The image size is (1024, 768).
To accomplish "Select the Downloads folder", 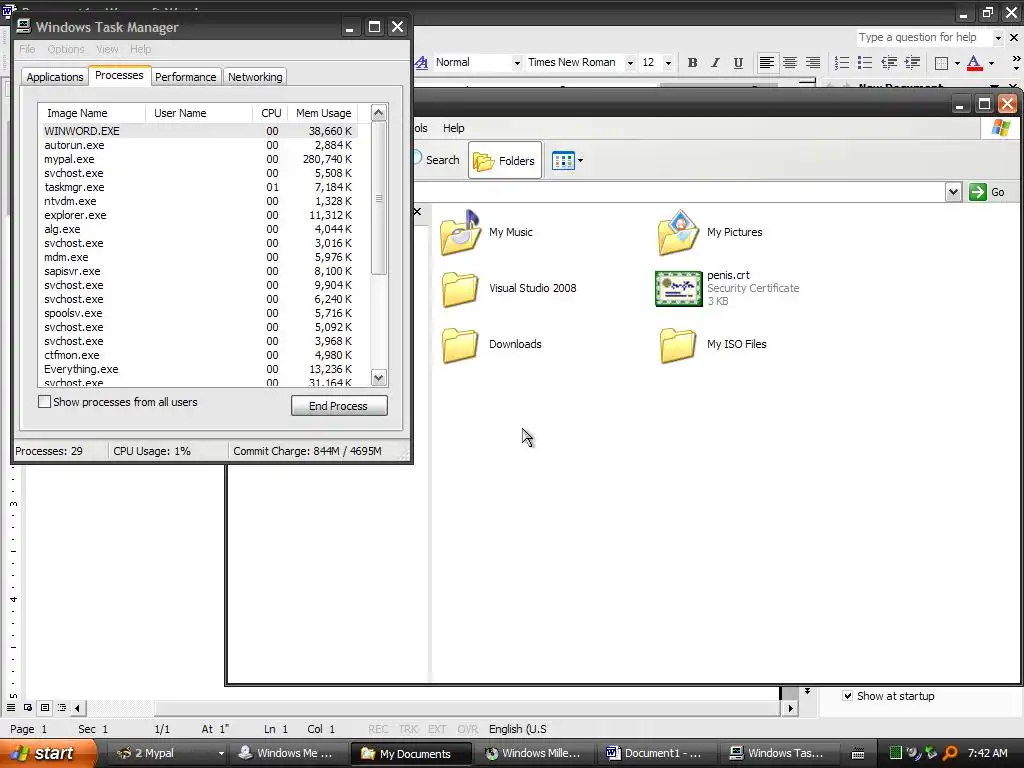I will (x=491, y=344).
